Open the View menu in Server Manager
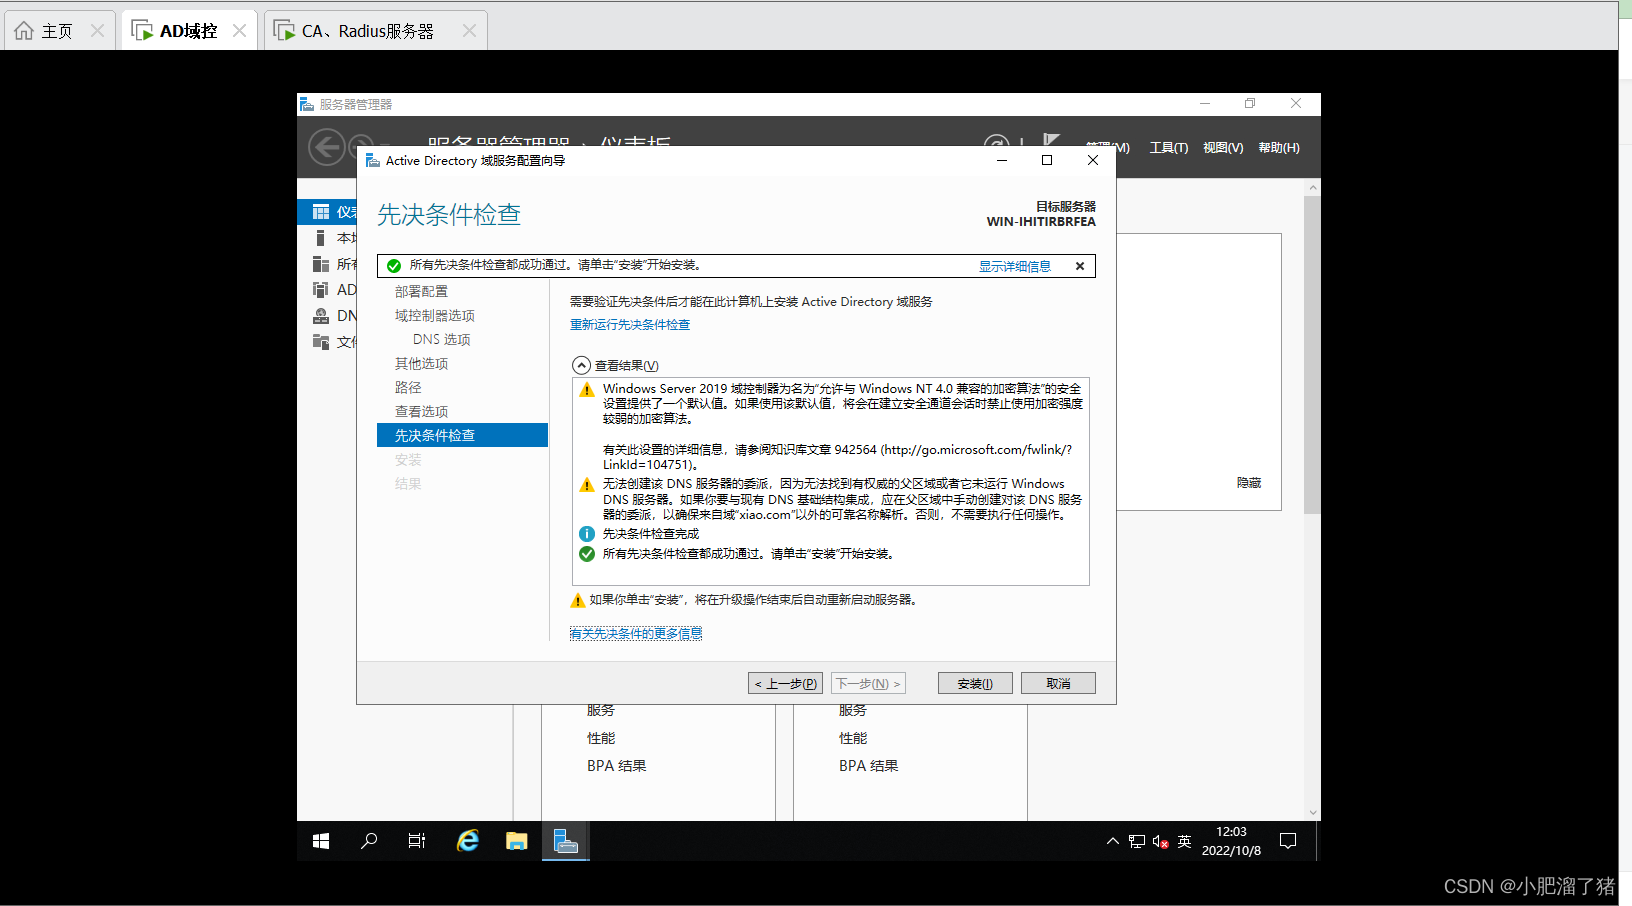 (1223, 148)
